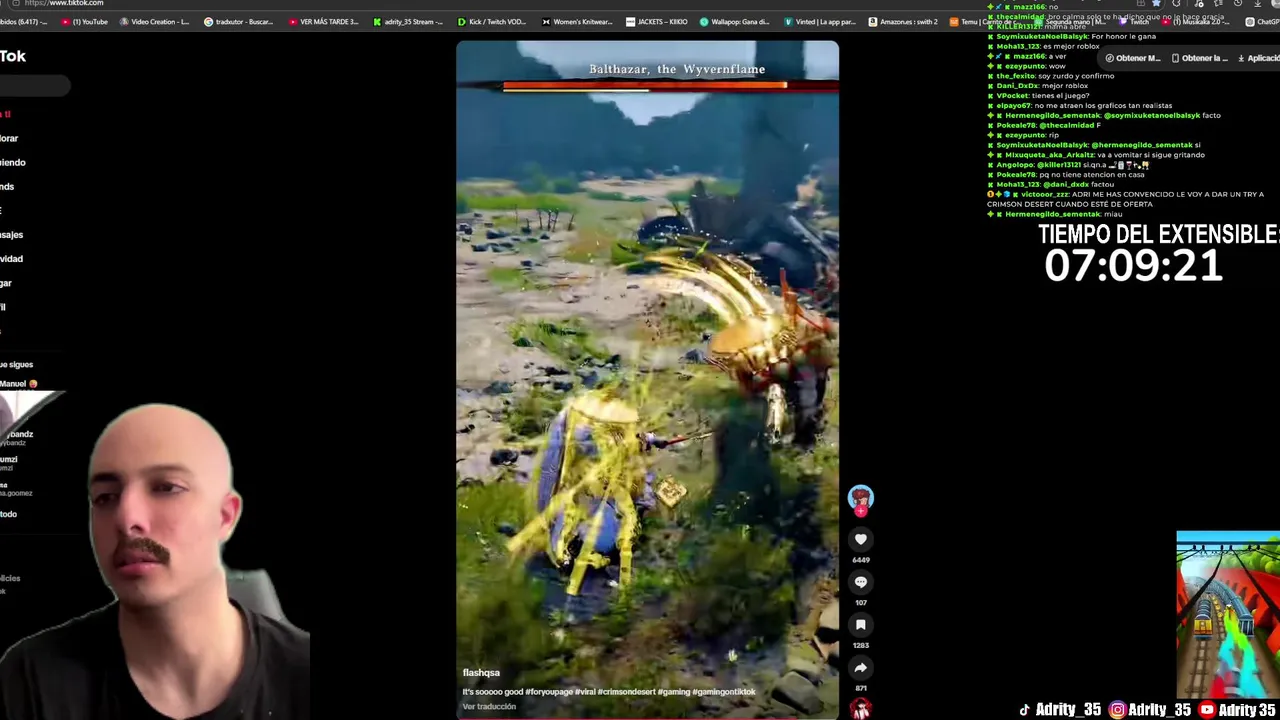1280x720 pixels.
Task: Open flashqsa creator avatar
Action: pos(860,496)
